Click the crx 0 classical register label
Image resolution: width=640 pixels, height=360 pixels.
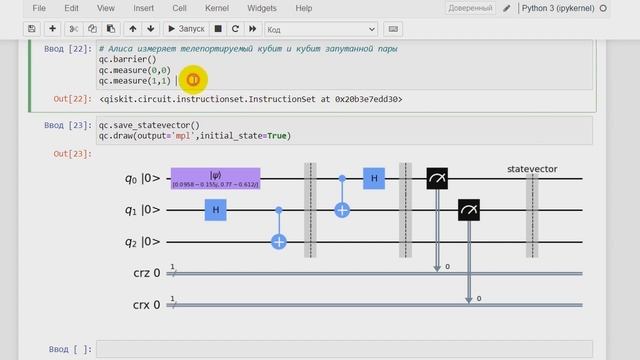[147, 305]
